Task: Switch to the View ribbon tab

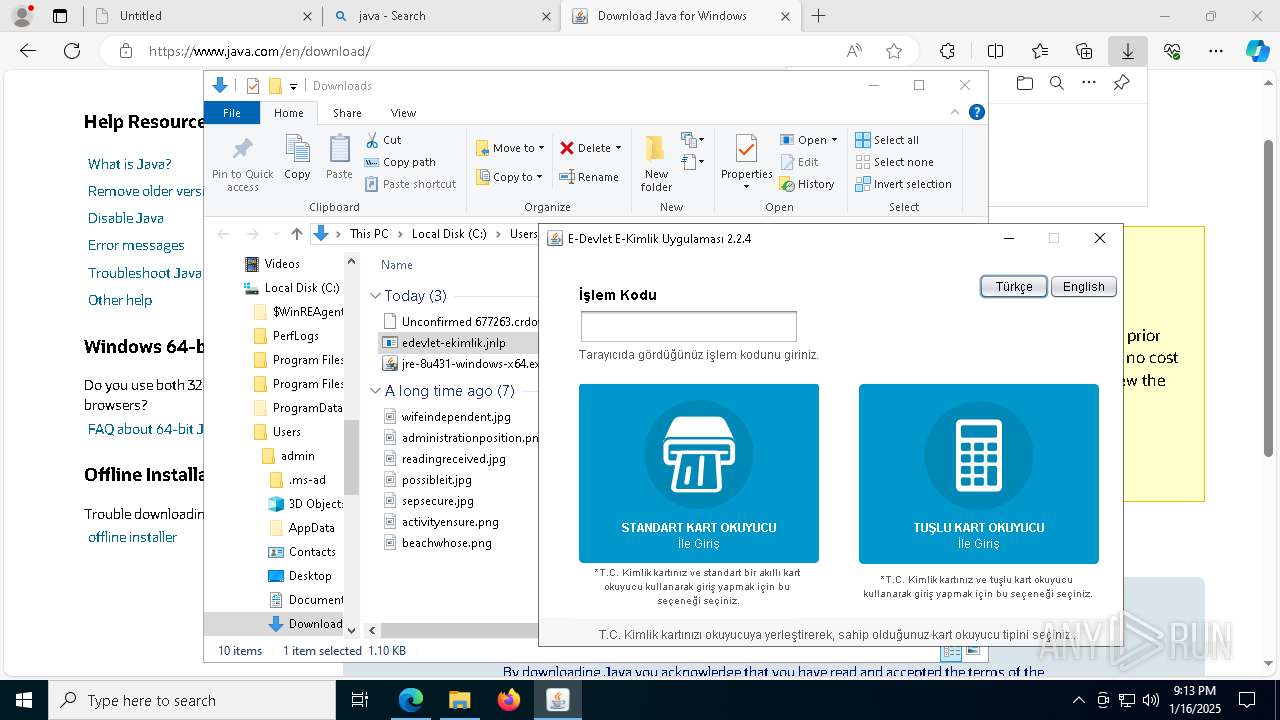Action: 403,113
